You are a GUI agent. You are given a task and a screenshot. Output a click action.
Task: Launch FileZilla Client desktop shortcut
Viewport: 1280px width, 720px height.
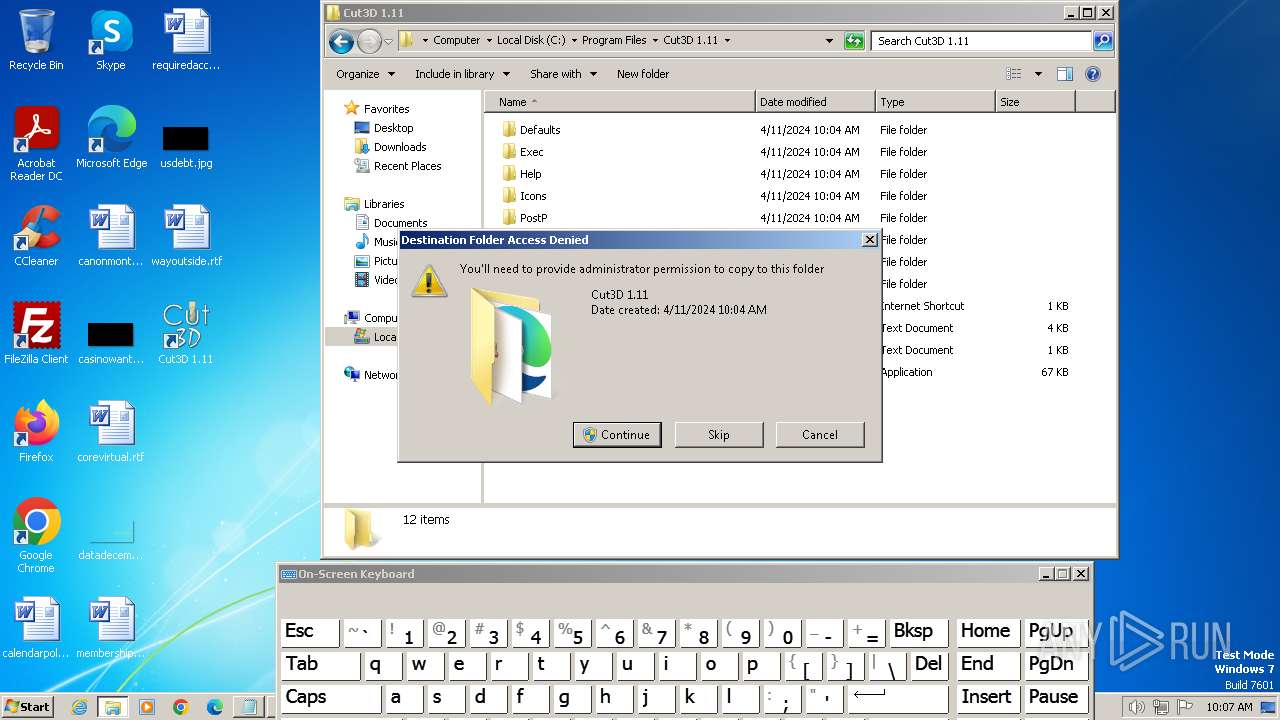coord(36,334)
